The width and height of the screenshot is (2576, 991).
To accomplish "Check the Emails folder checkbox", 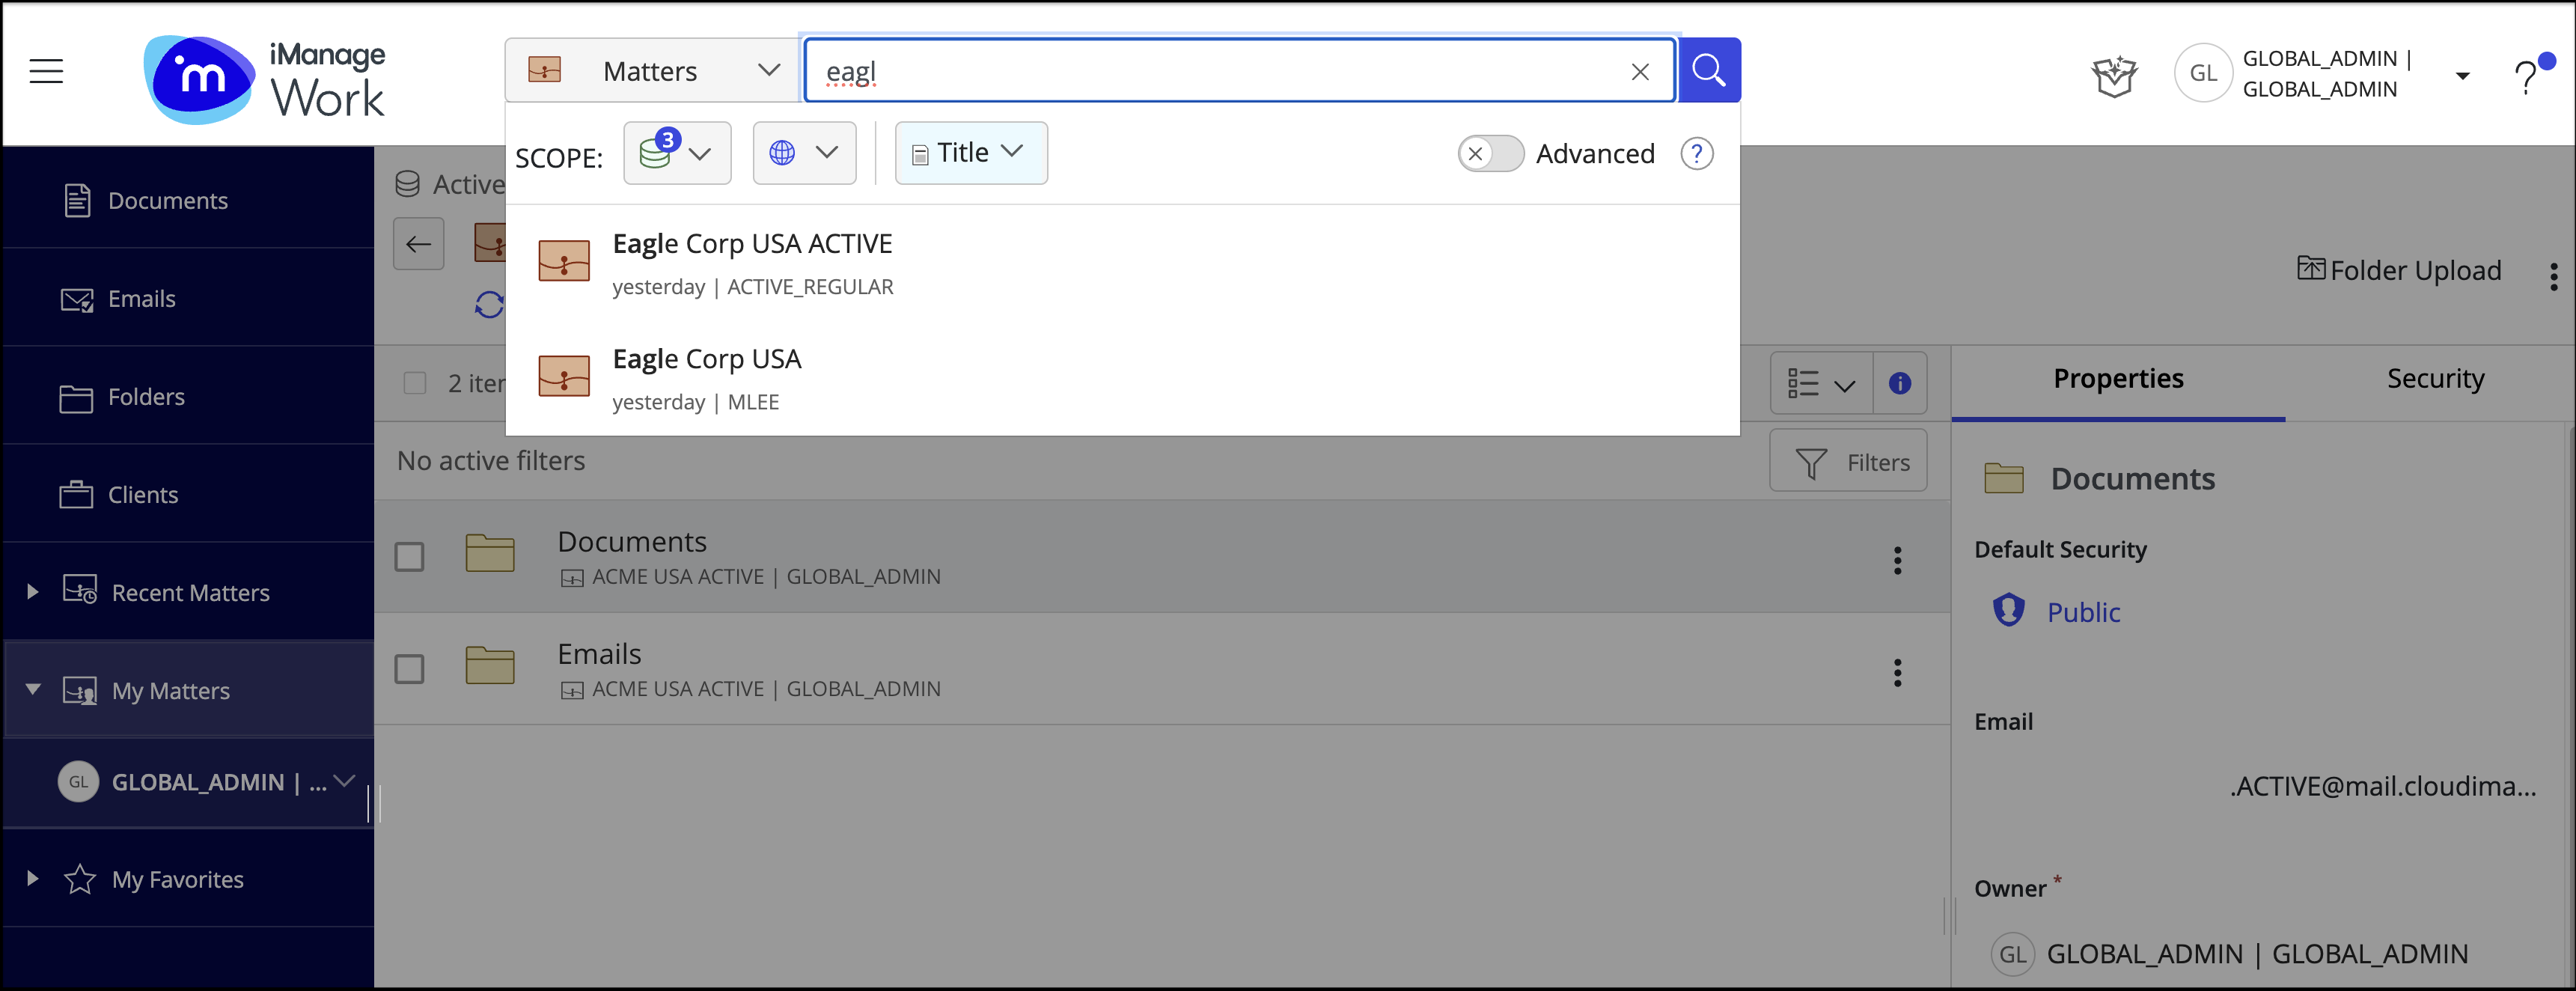I will [409, 669].
